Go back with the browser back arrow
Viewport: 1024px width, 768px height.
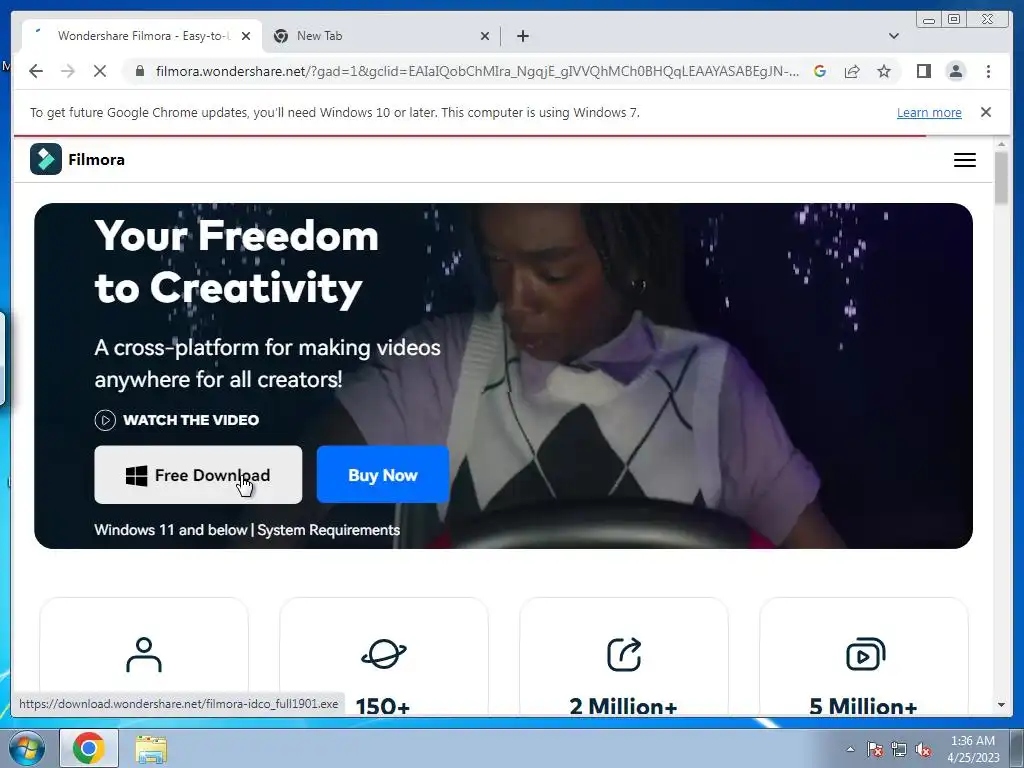coord(36,71)
